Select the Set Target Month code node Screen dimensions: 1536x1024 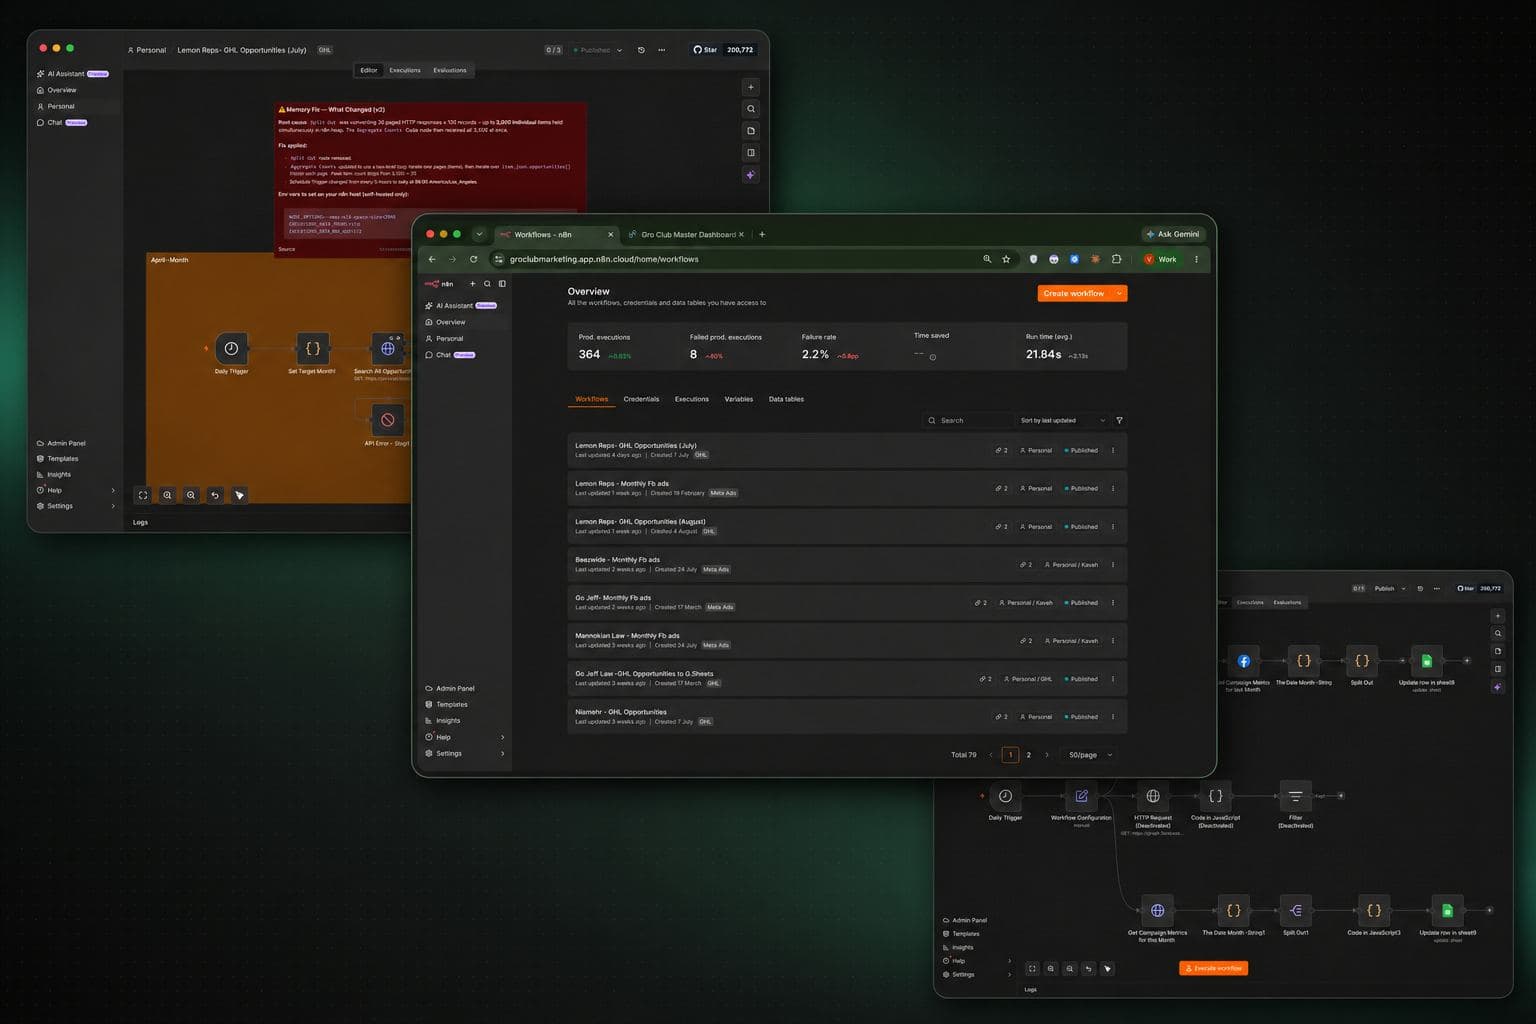point(312,349)
